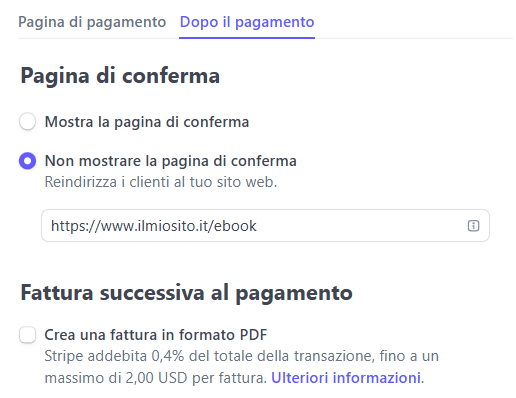Viewport: 516px width, 398px height.
Task: Click the word 'PDF' in the invoice label
Action: [x=254, y=335]
